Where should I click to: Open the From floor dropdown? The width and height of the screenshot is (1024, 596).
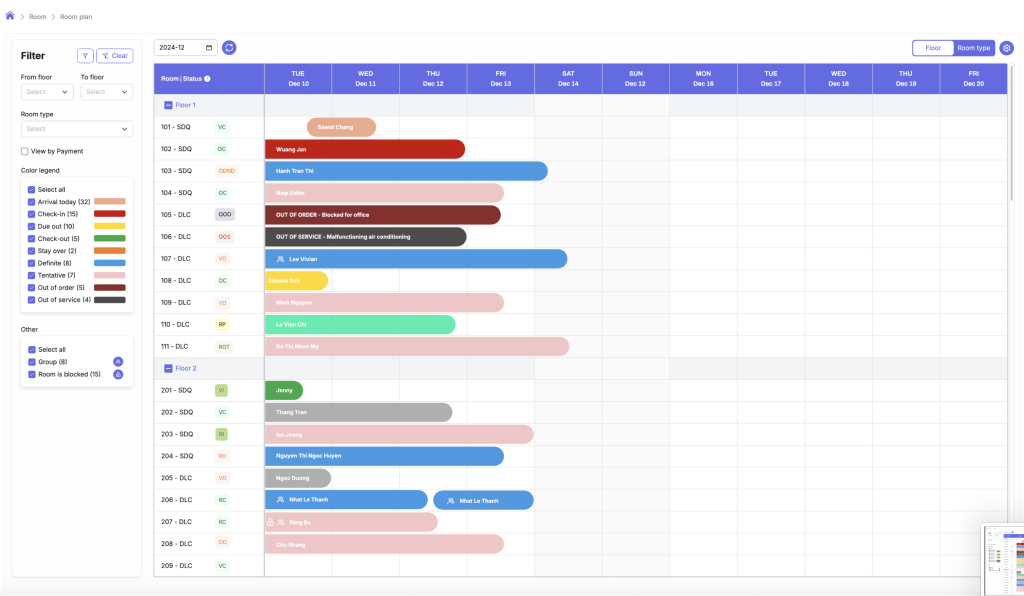coord(47,92)
